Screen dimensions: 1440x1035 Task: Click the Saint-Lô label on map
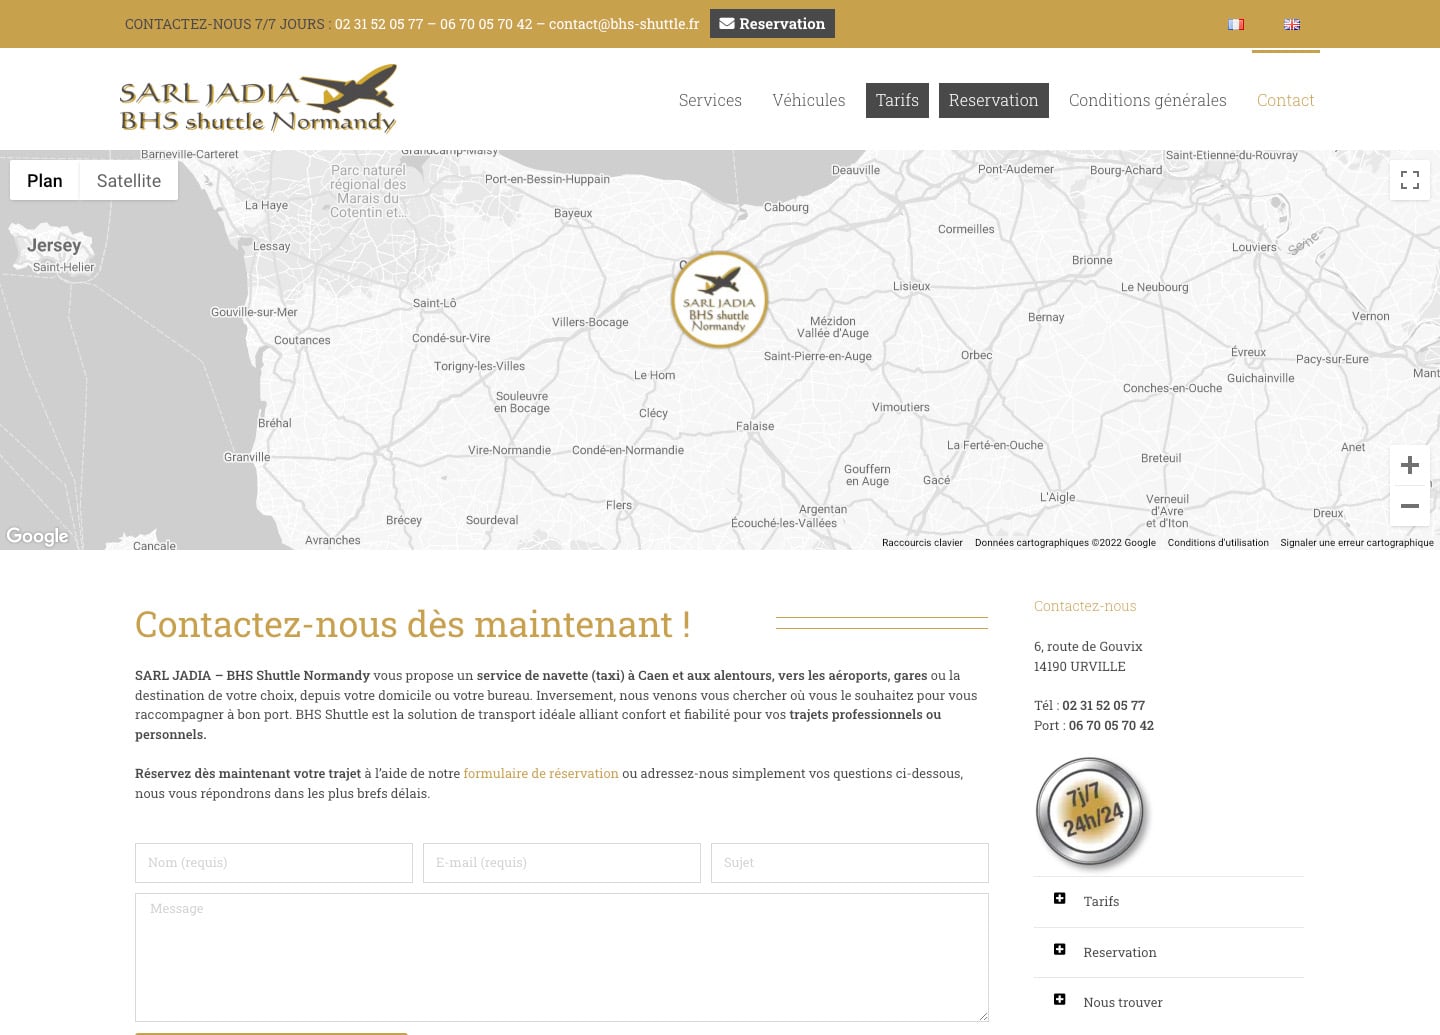(435, 303)
